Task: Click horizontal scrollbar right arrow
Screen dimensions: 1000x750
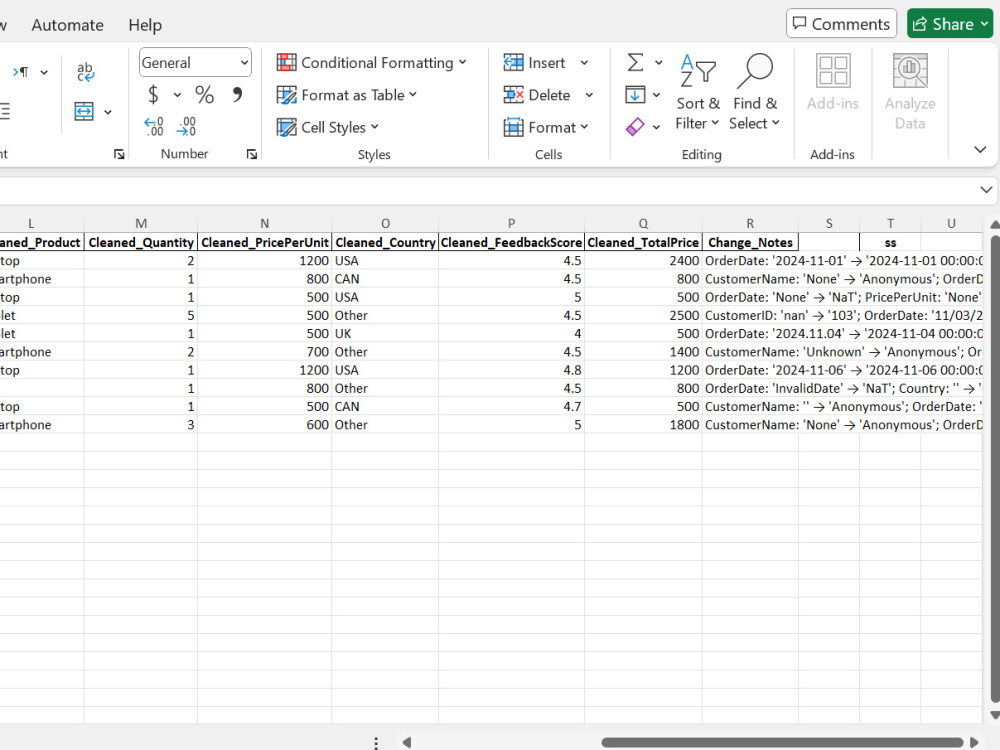Action: (974, 742)
